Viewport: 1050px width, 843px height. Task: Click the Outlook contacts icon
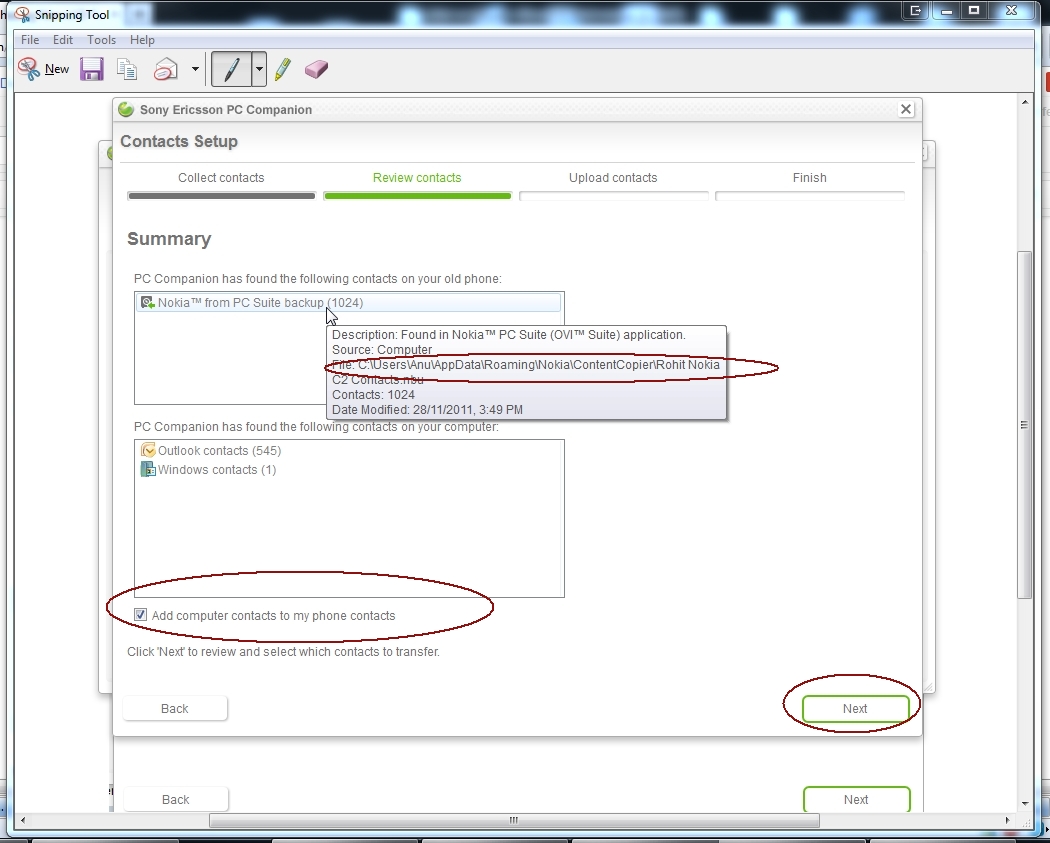(x=148, y=451)
